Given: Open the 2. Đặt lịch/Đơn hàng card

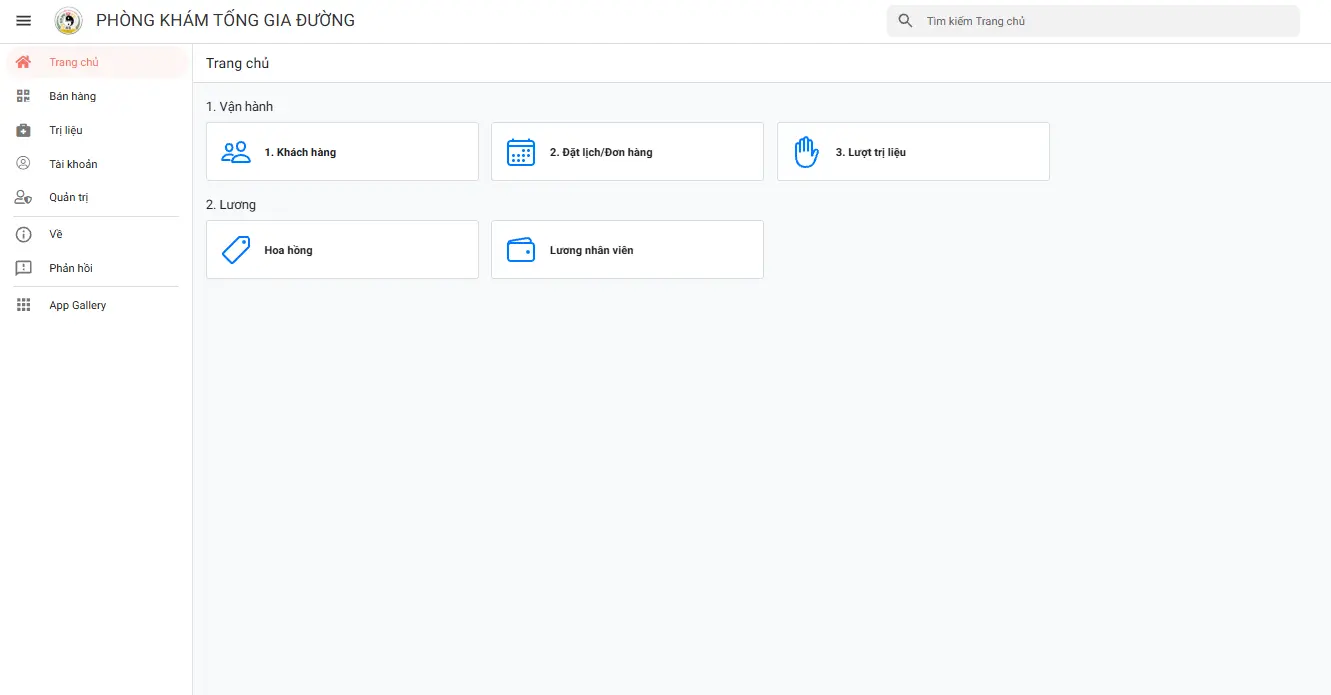Looking at the screenshot, I should point(627,152).
